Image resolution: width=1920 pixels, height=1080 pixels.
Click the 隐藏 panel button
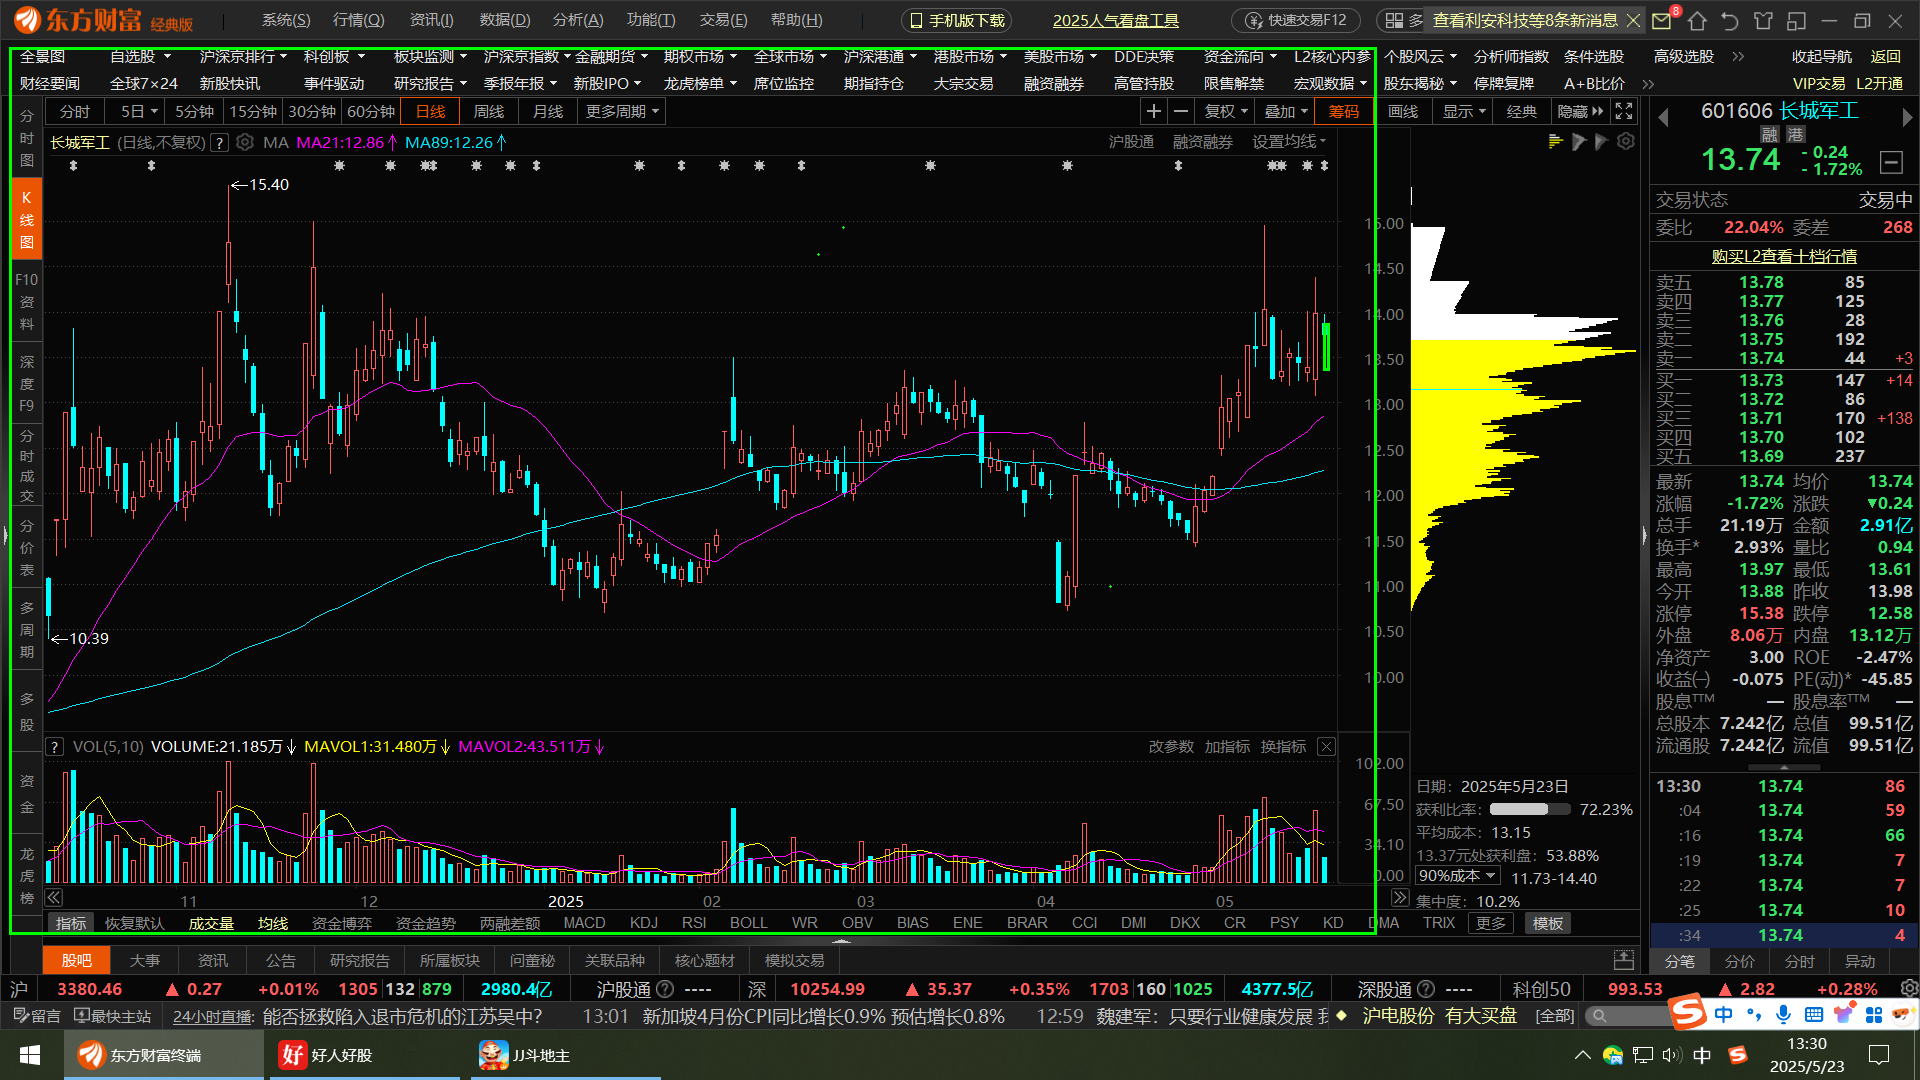[1580, 111]
